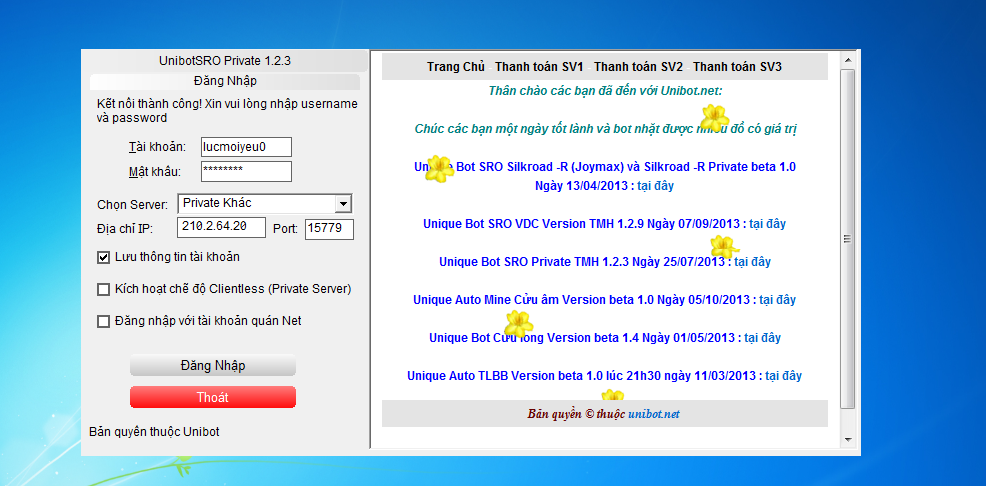Click the web panel scrollbar down arrow
The height and width of the screenshot is (486, 986).
[x=848, y=439]
